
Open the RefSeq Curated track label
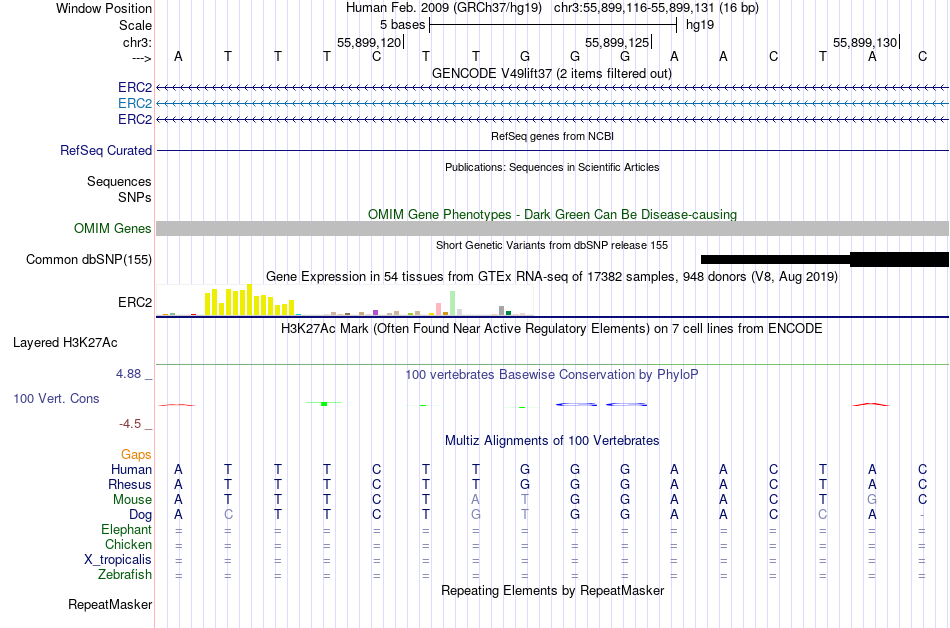click(106, 150)
